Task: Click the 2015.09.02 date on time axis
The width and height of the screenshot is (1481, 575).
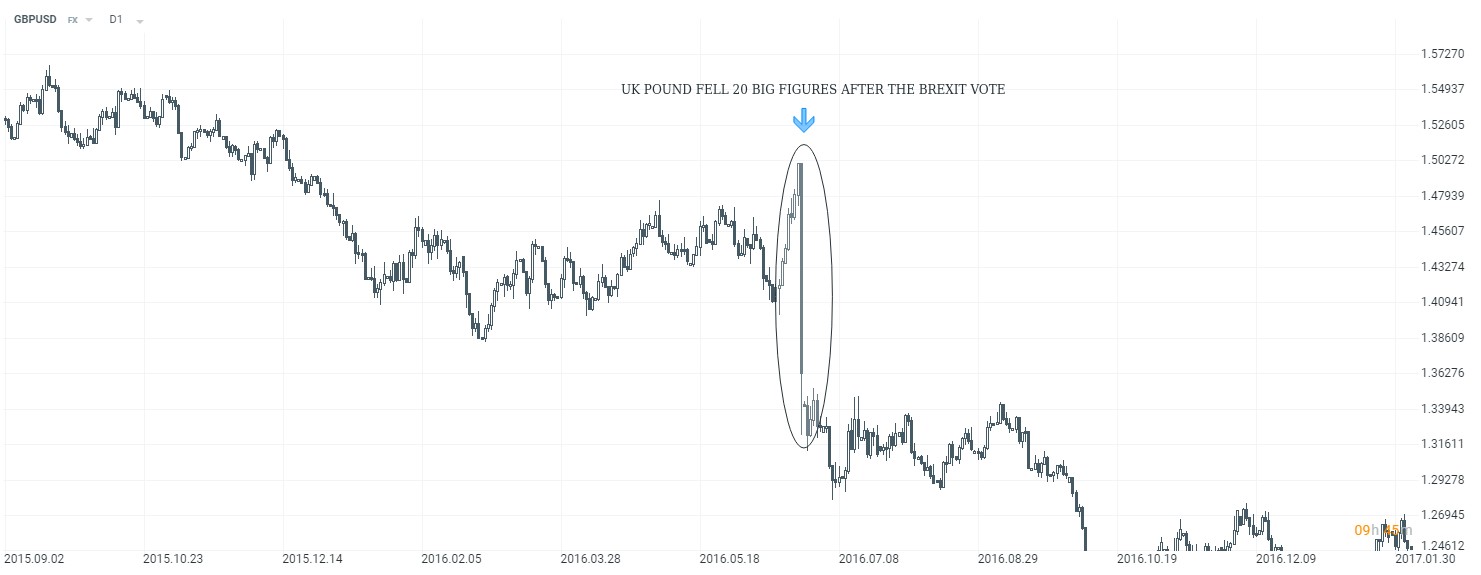Action: 33,559
